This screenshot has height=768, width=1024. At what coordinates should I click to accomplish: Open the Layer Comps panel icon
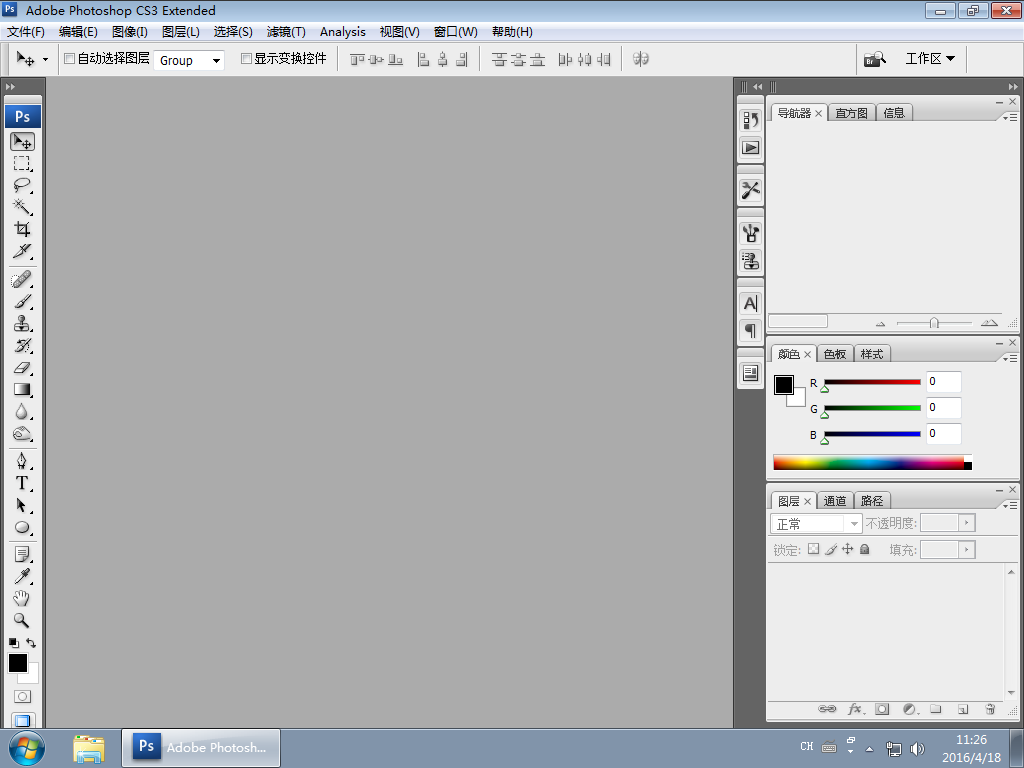tap(750, 373)
